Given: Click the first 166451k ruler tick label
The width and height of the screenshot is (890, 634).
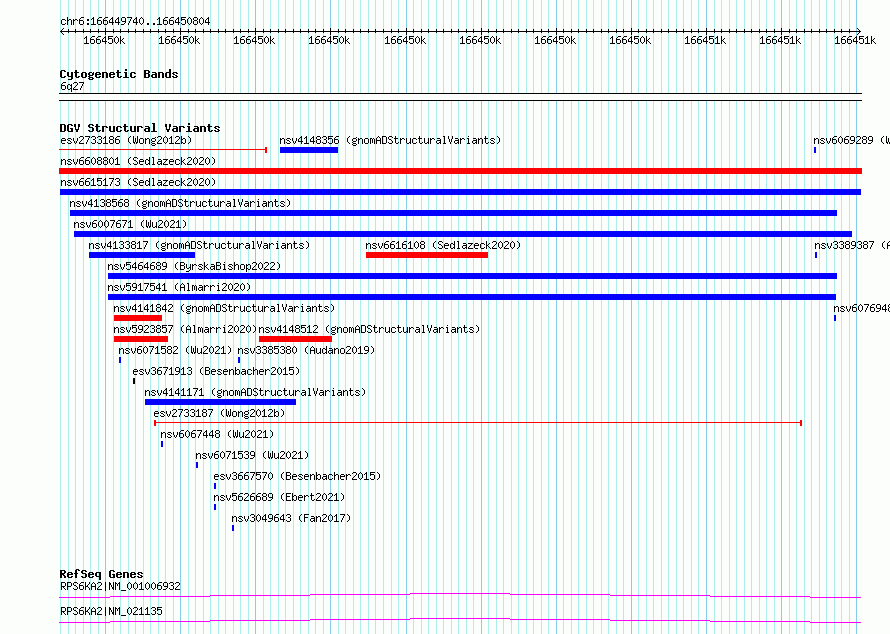Looking at the screenshot, I should 705,40.
